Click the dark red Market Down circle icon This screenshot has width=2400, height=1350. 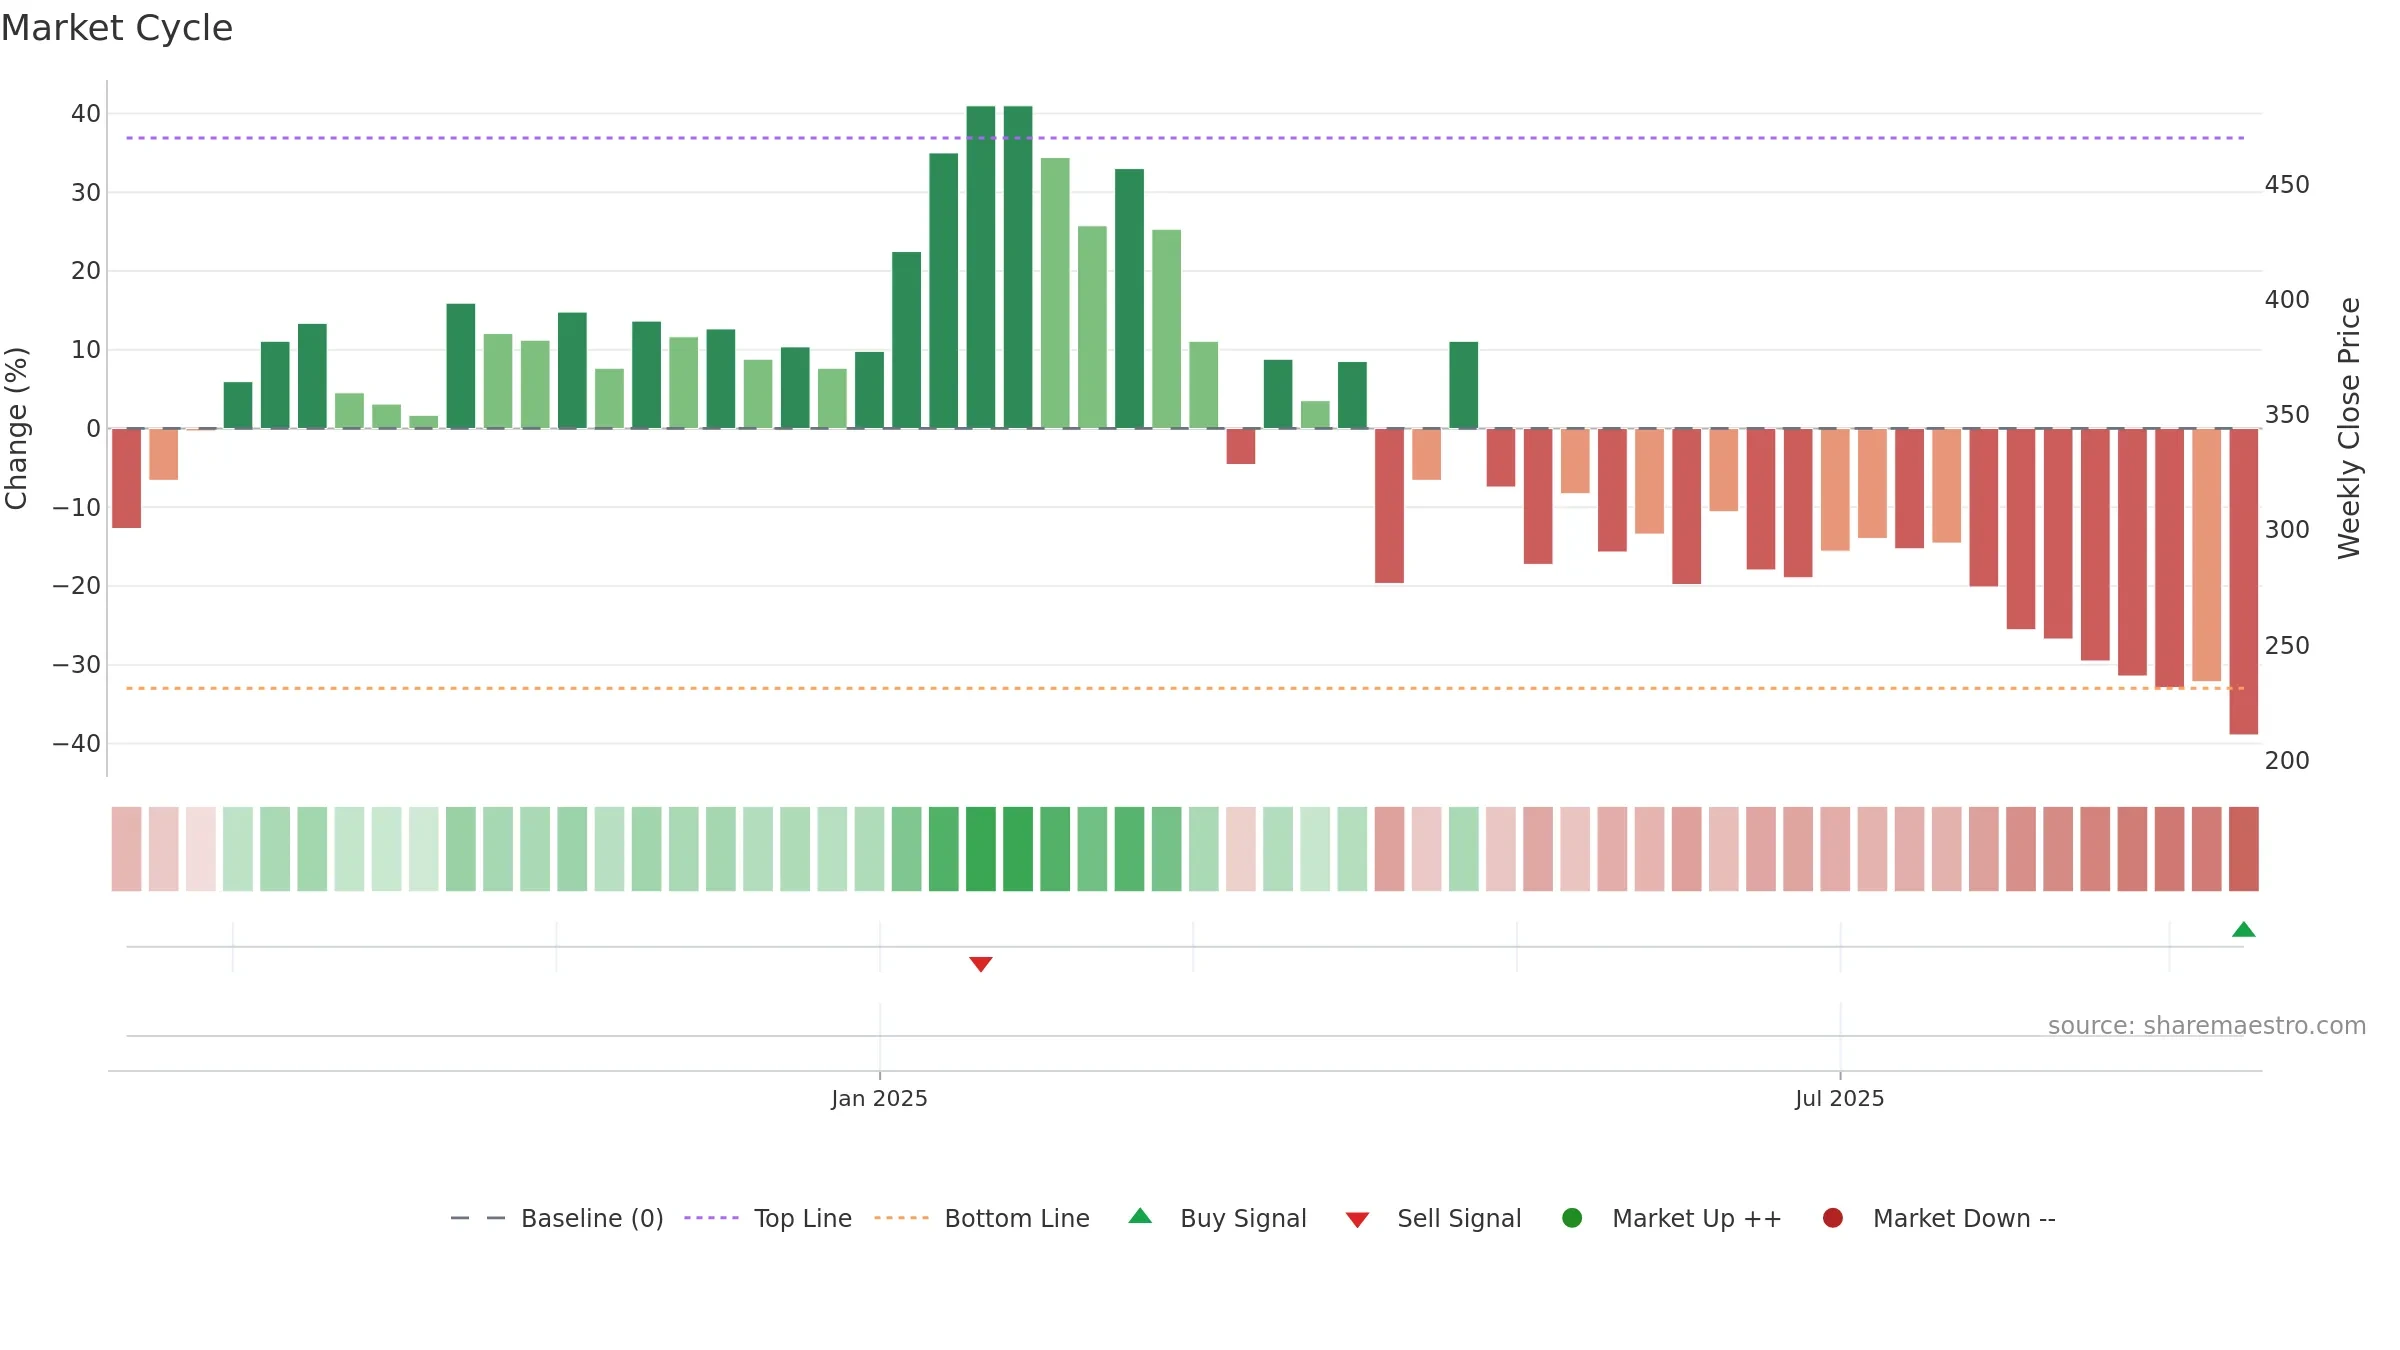1833,1218
